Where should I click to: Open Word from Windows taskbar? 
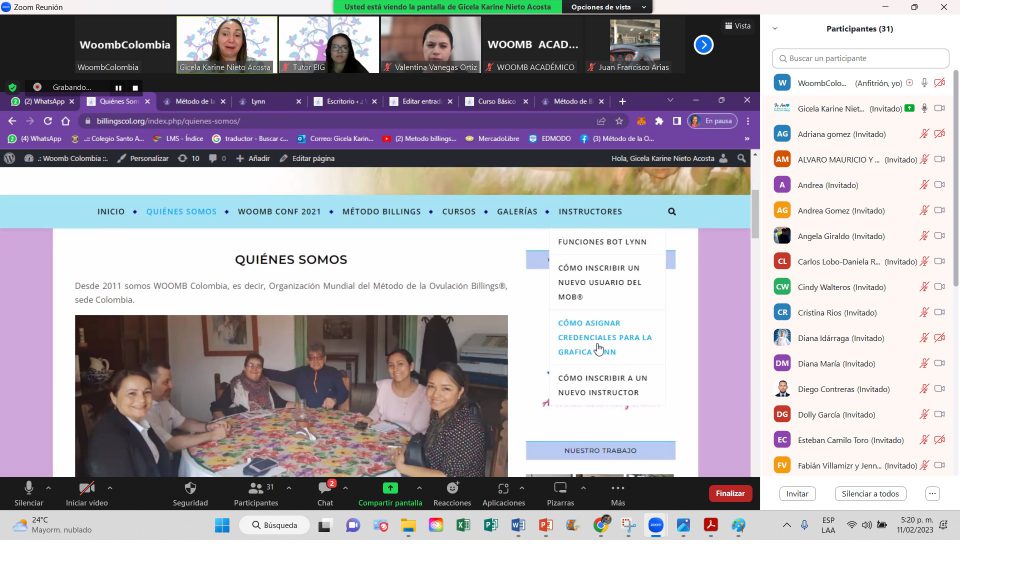pos(518,525)
